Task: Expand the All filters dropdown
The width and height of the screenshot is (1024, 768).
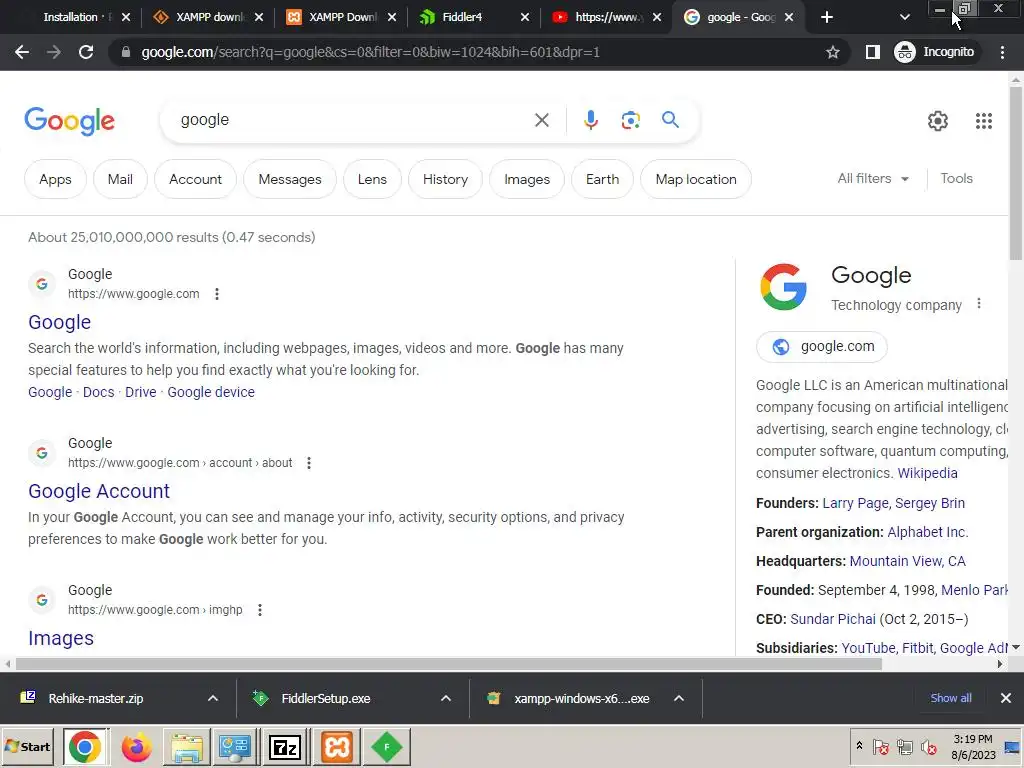Action: click(x=873, y=178)
